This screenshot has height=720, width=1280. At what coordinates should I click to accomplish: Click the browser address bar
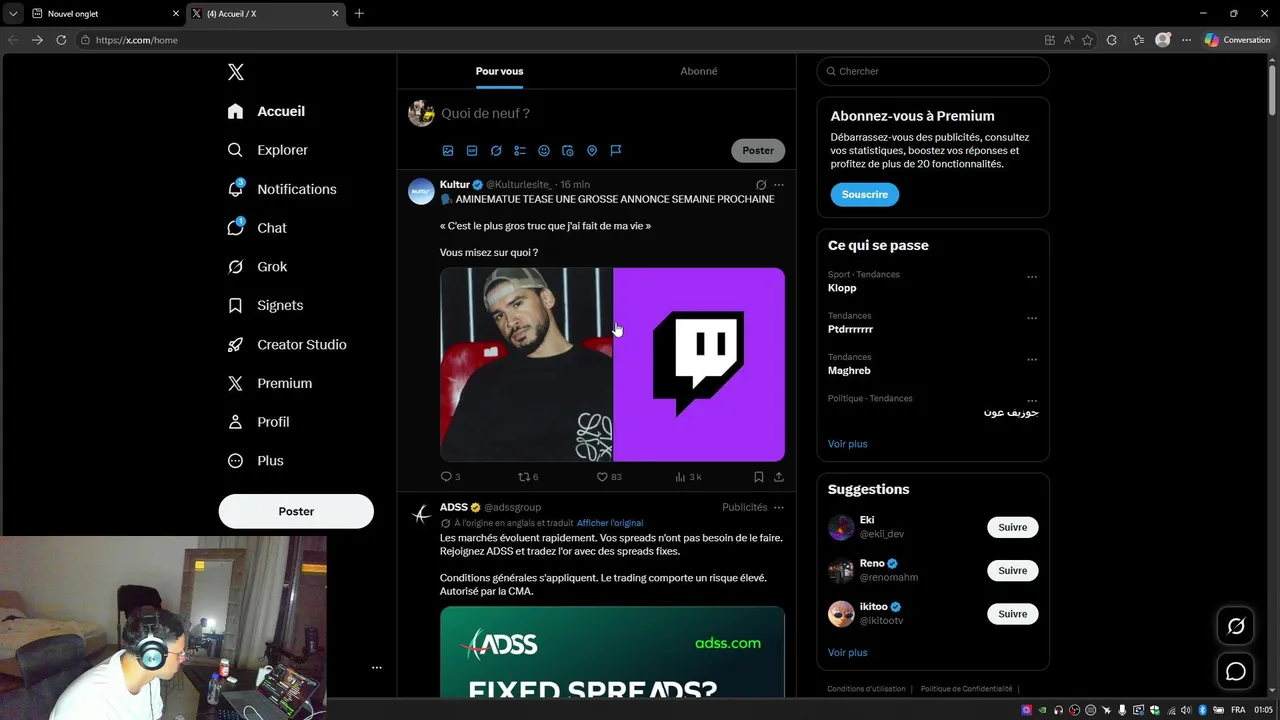tap(560, 40)
